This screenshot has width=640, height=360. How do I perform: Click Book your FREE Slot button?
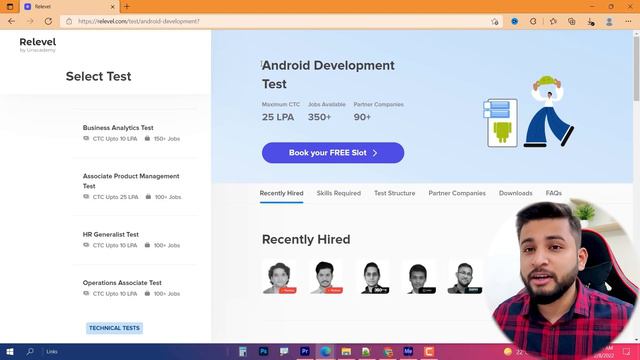coord(333,153)
